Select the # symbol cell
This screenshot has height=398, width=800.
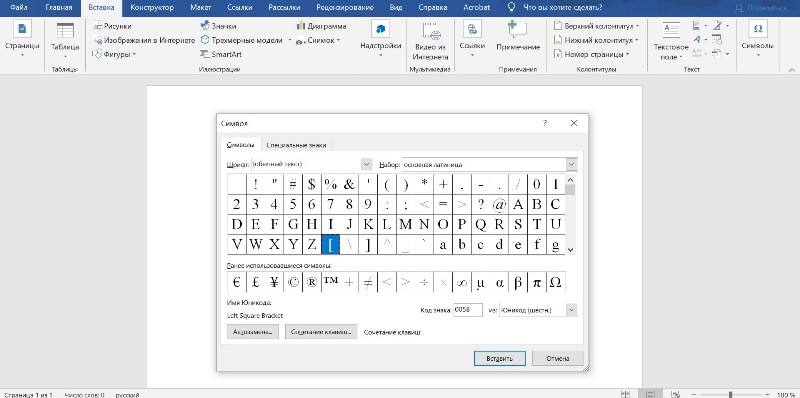(x=293, y=184)
